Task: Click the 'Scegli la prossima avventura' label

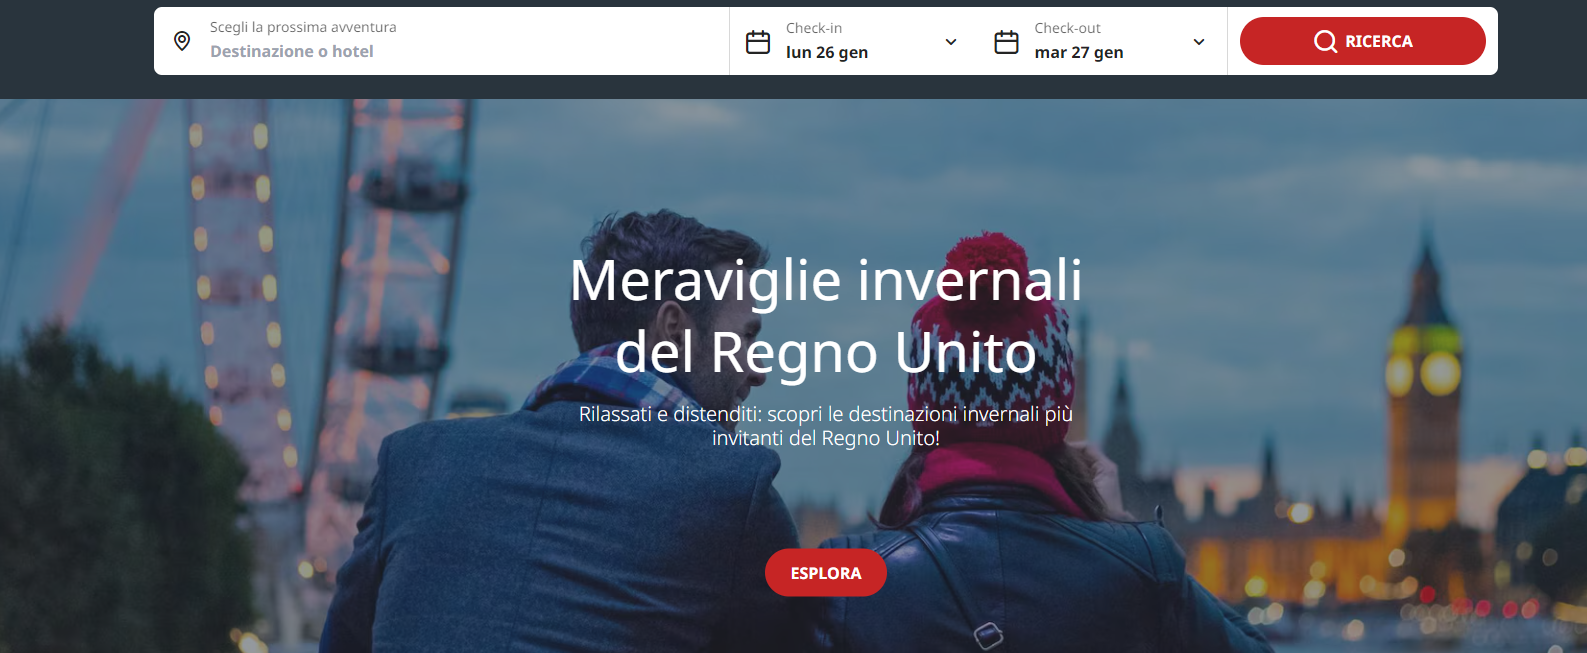Action: click(303, 27)
